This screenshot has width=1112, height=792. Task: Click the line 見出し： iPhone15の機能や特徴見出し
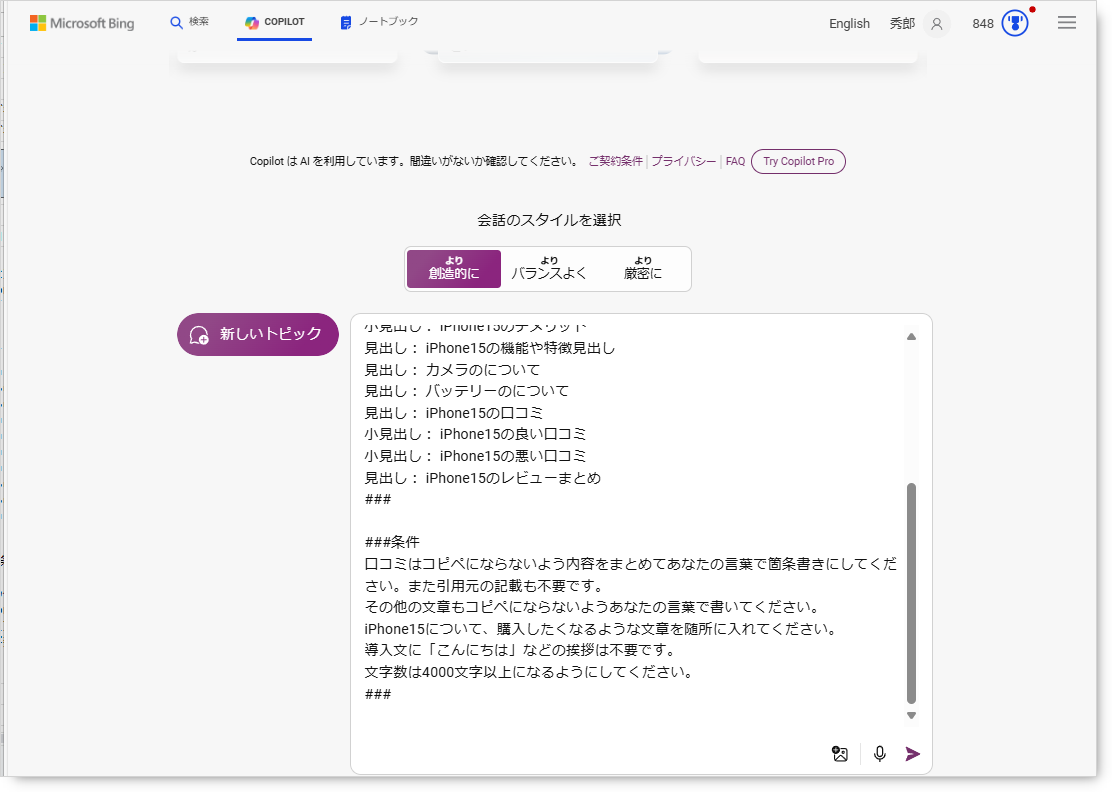(x=490, y=348)
